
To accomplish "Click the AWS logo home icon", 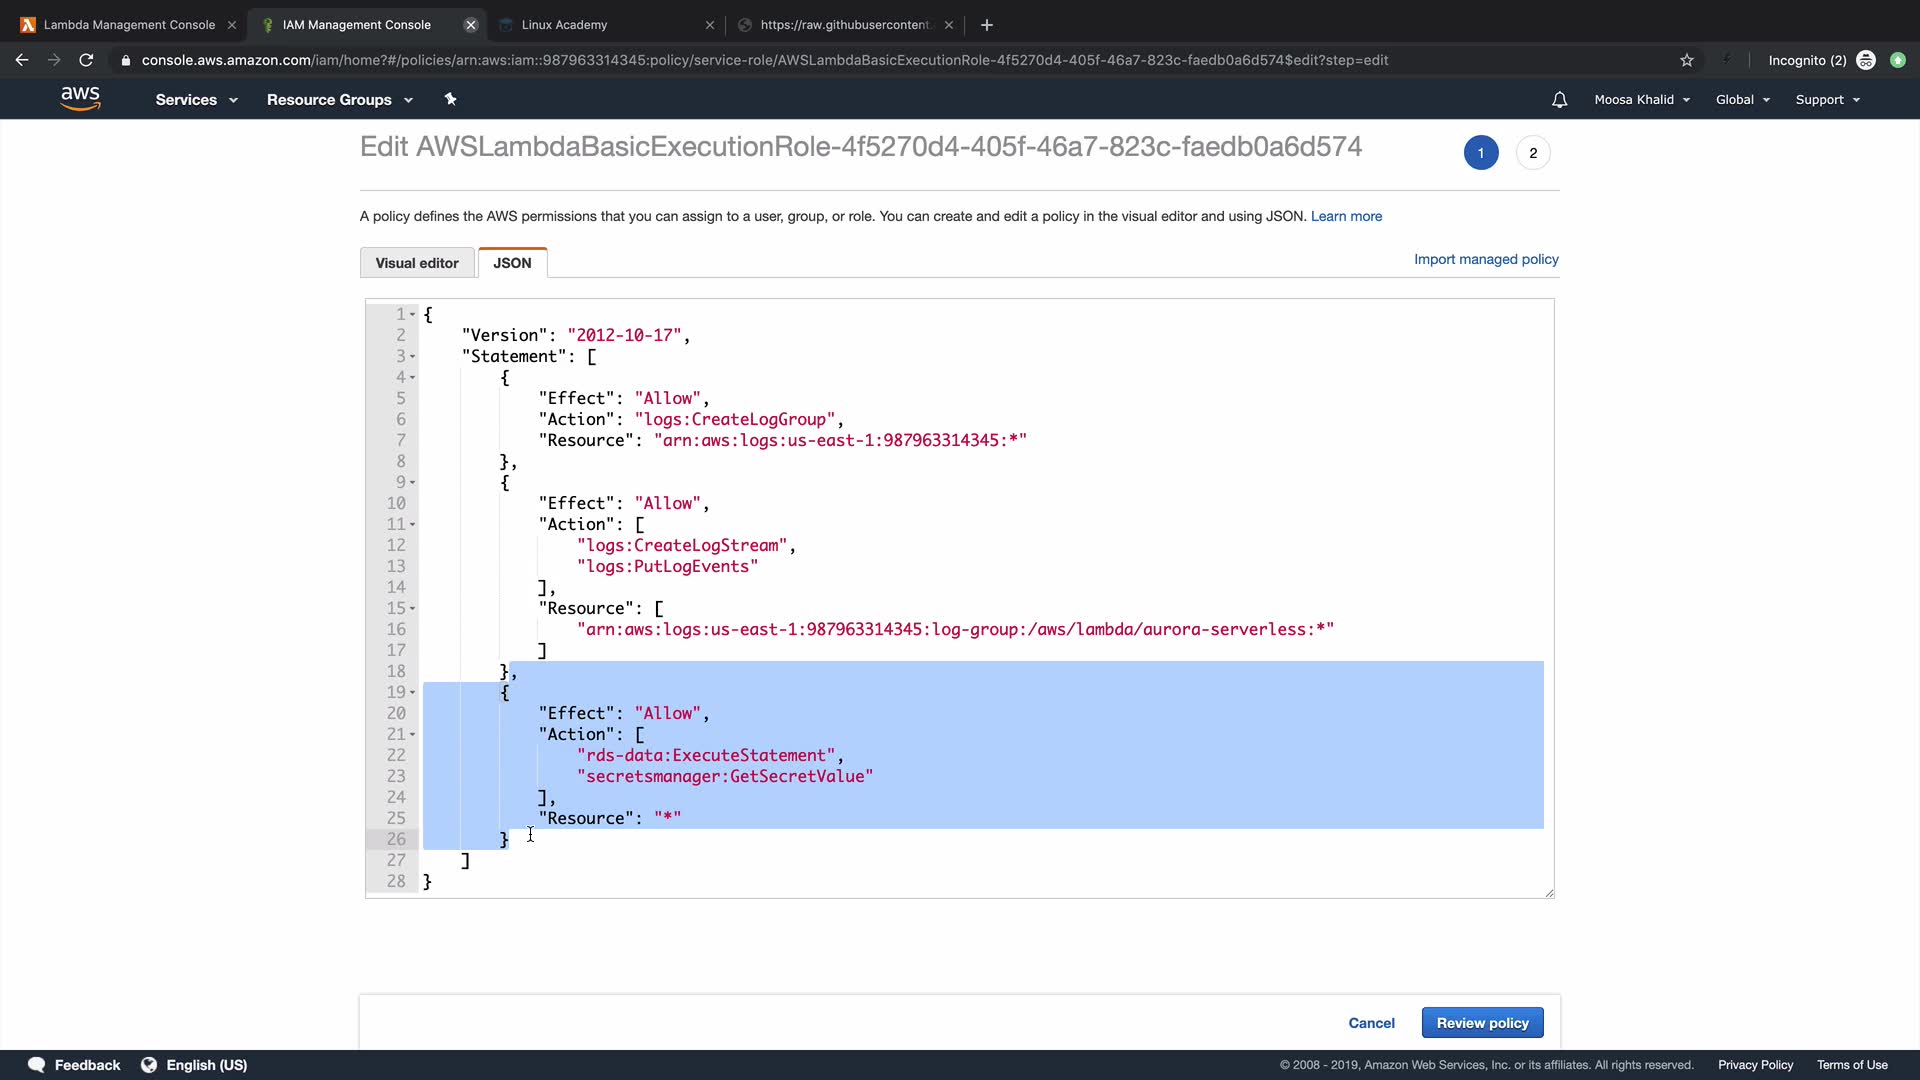I will point(80,98).
